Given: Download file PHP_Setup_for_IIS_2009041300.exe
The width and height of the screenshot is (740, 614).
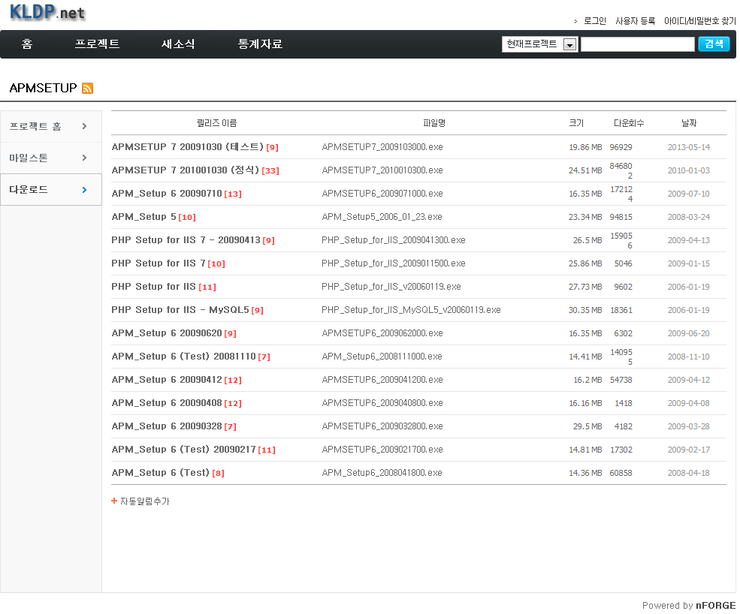Looking at the screenshot, I should tap(394, 240).
